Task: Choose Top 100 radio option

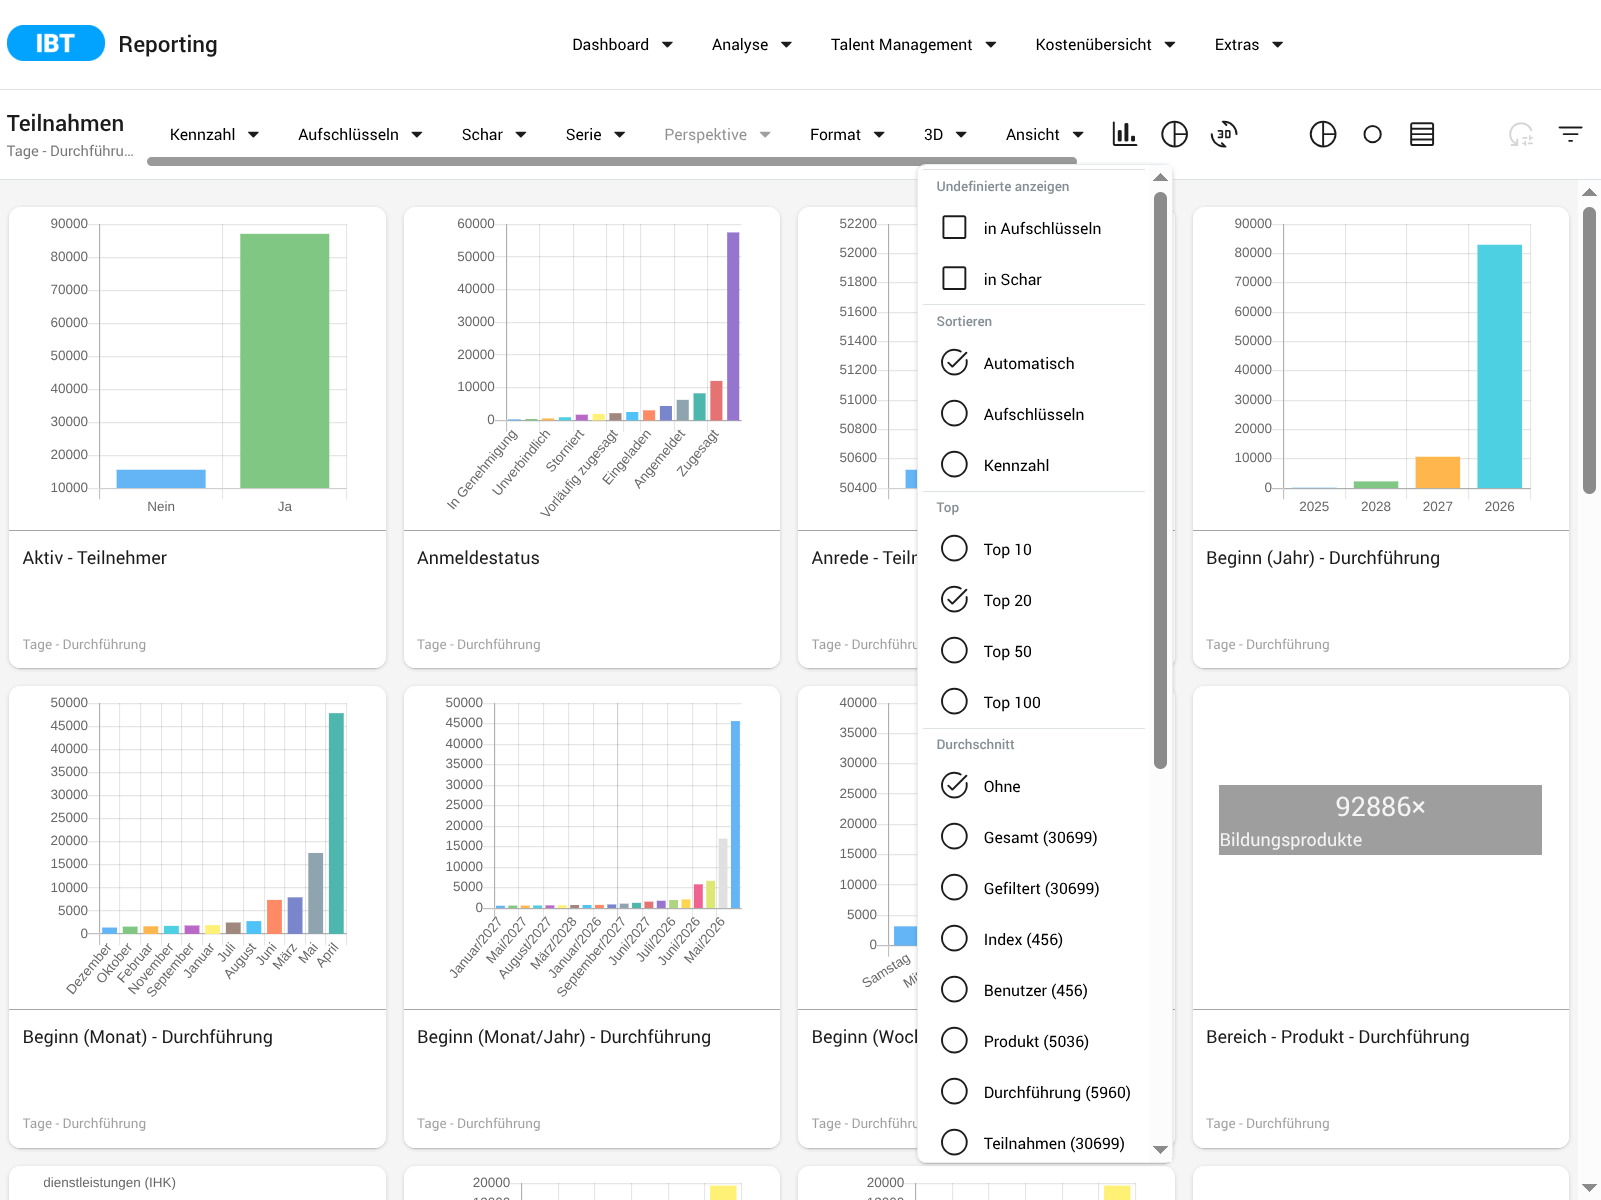Action: (x=955, y=702)
